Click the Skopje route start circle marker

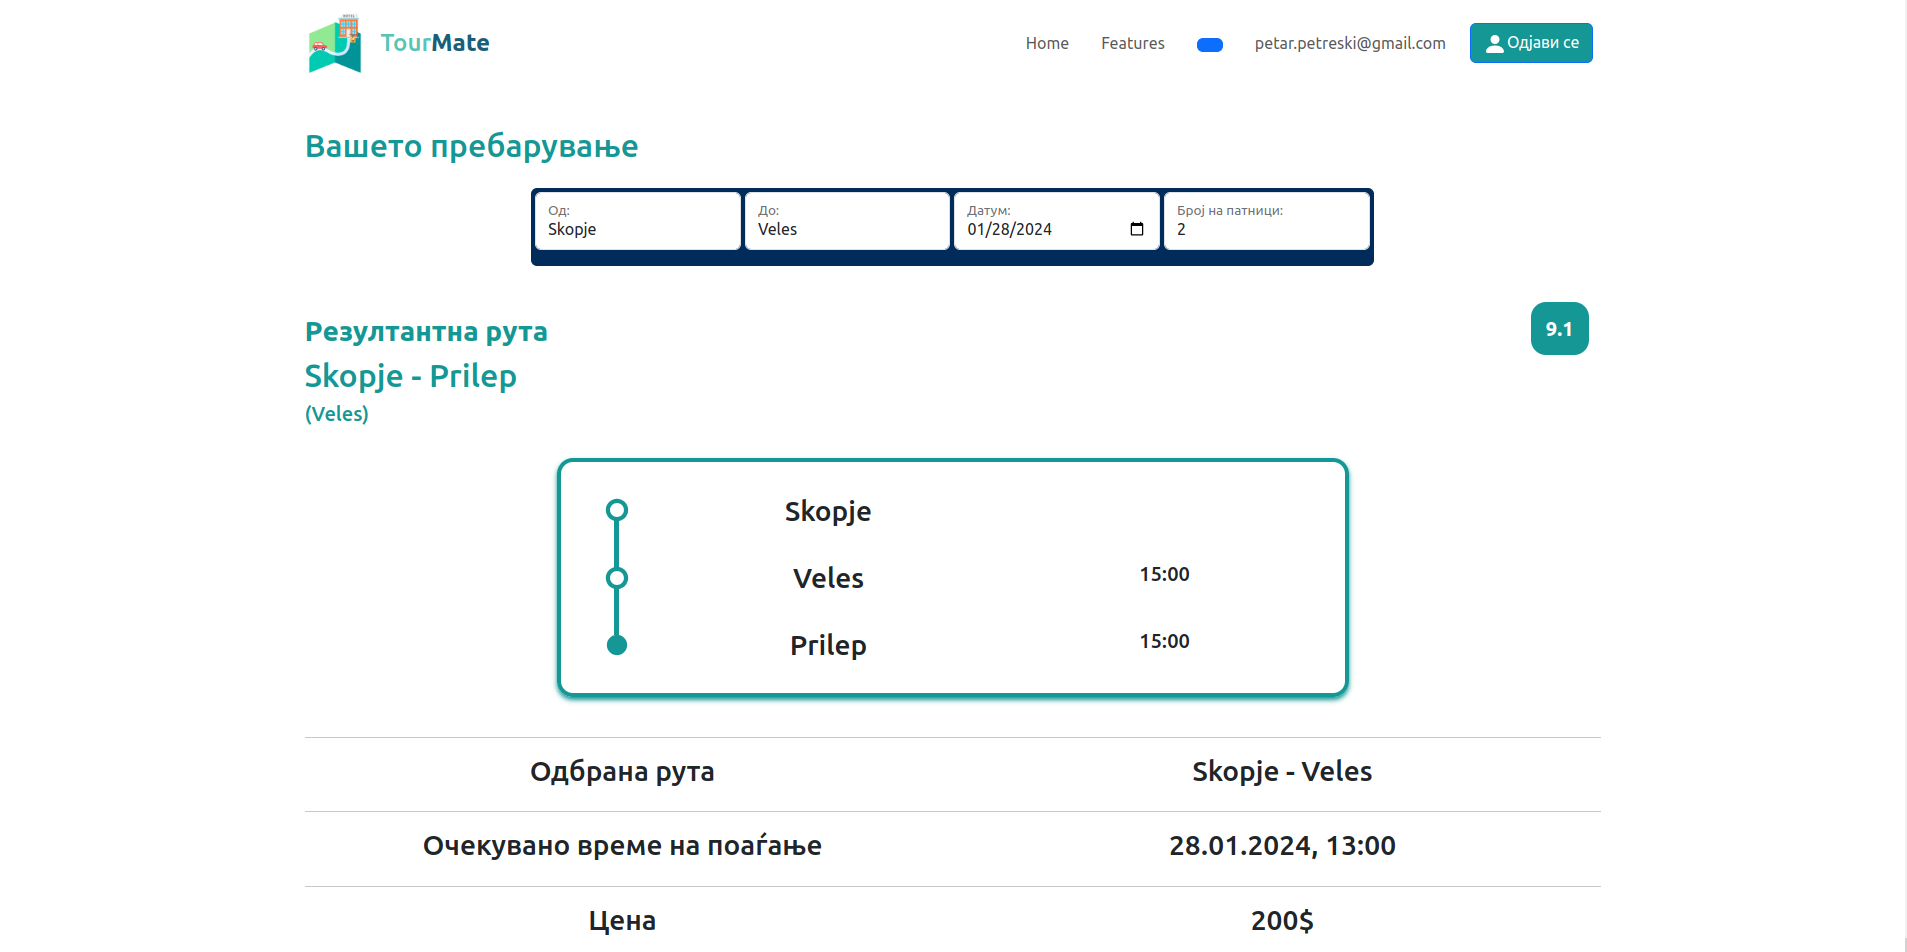point(617,511)
